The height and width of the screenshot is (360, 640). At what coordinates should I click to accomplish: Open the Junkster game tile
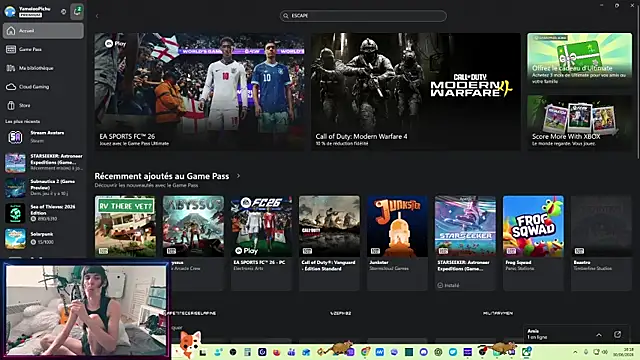pyautogui.click(x=398, y=243)
